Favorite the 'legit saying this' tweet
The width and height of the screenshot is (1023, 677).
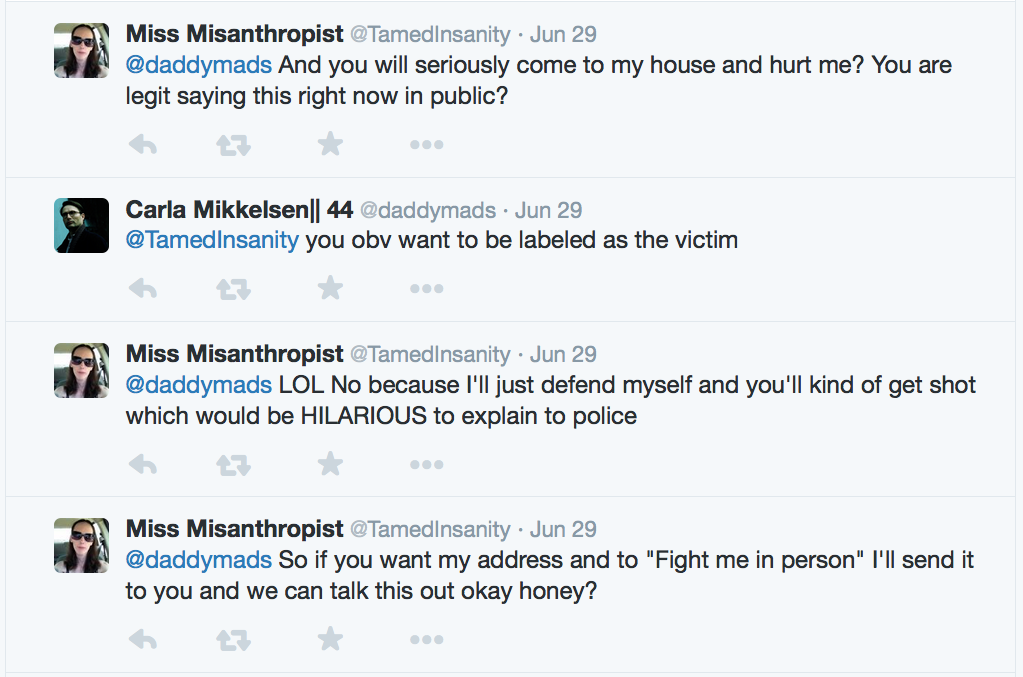(x=330, y=145)
